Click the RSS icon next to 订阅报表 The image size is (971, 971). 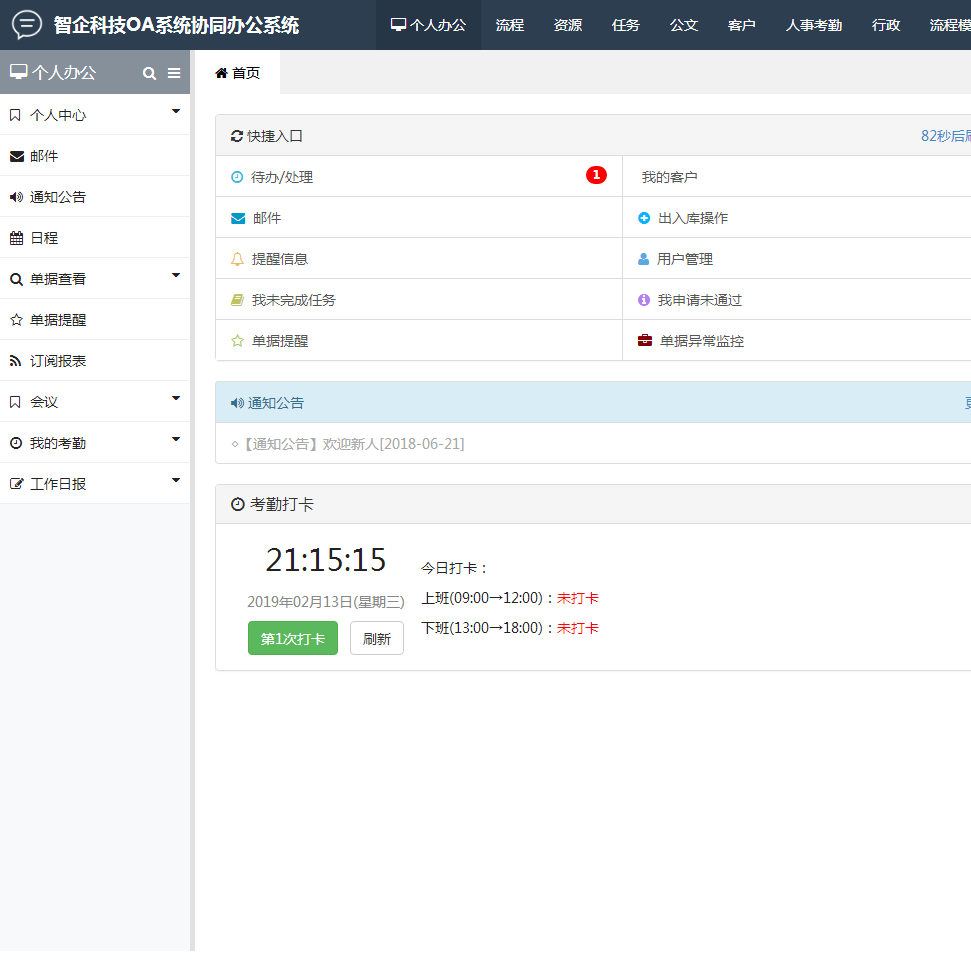tap(16, 361)
